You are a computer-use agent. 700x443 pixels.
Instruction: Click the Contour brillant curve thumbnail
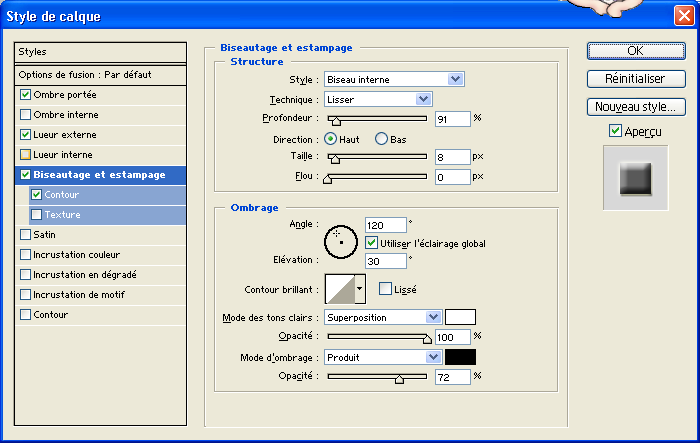339,289
